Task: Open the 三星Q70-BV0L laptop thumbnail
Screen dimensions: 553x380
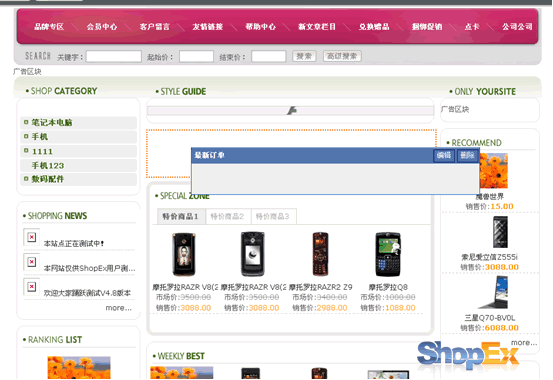Action: 494,292
